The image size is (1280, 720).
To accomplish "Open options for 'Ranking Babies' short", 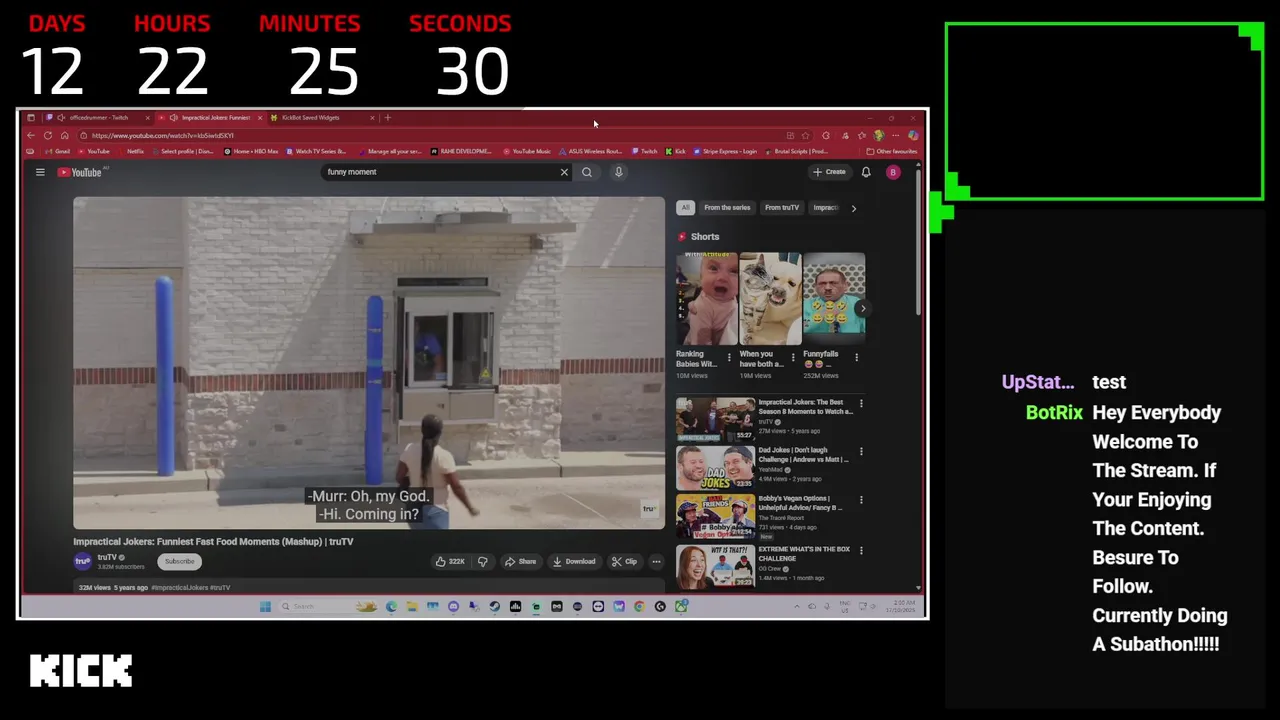I will [x=729, y=357].
